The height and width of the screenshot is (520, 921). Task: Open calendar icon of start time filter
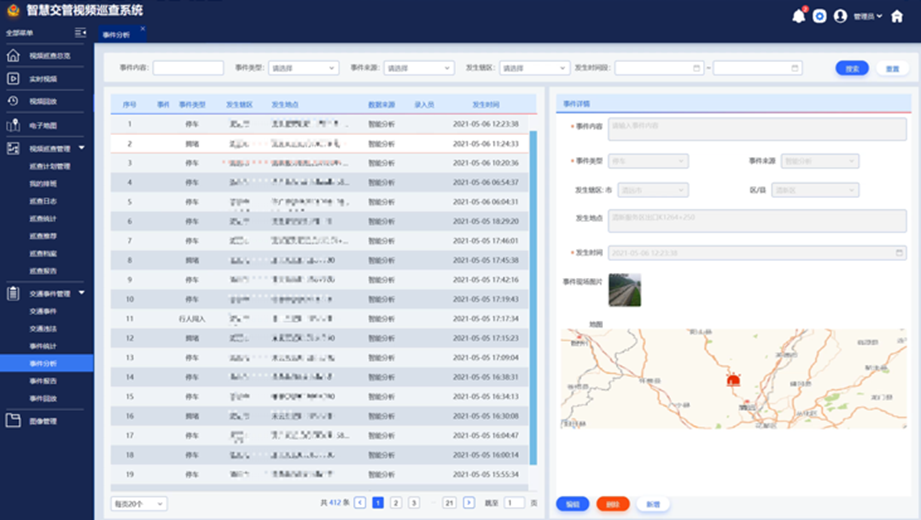tap(697, 68)
